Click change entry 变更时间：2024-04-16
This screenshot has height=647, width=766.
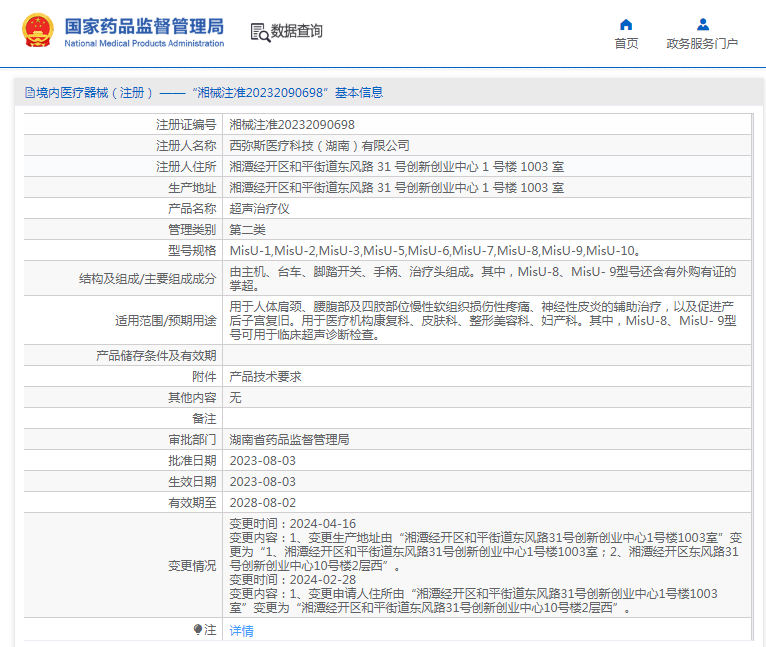[293, 524]
